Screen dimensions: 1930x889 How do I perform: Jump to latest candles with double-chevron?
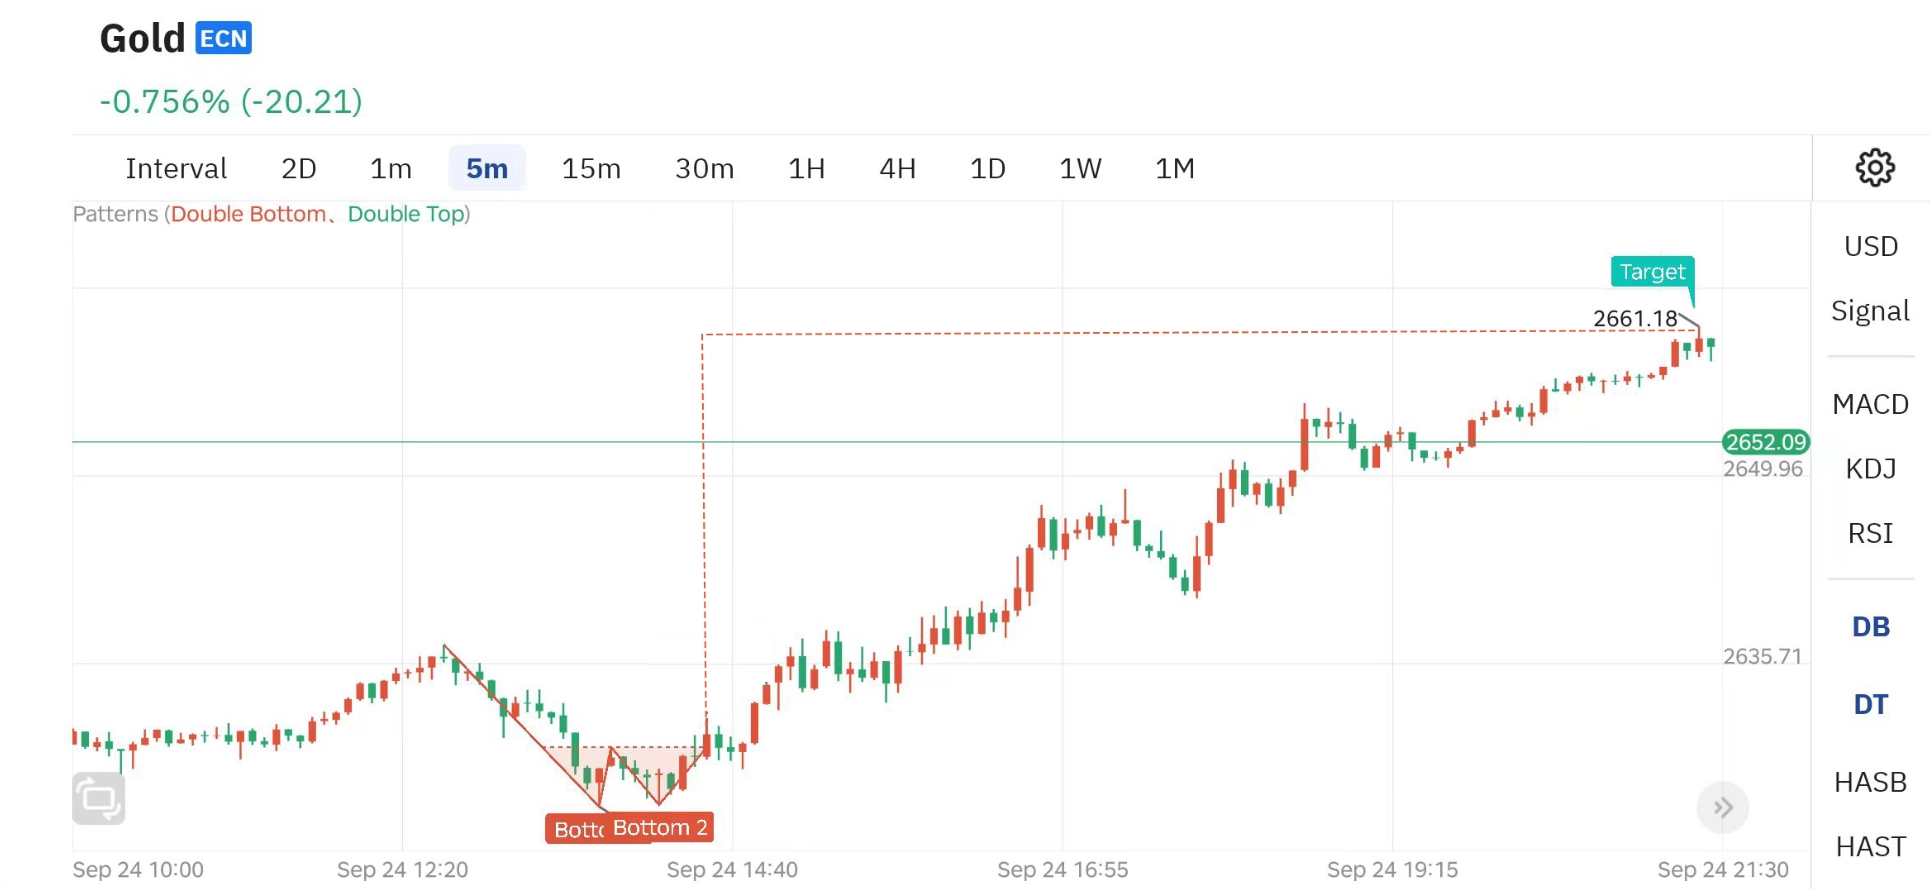point(1722,807)
